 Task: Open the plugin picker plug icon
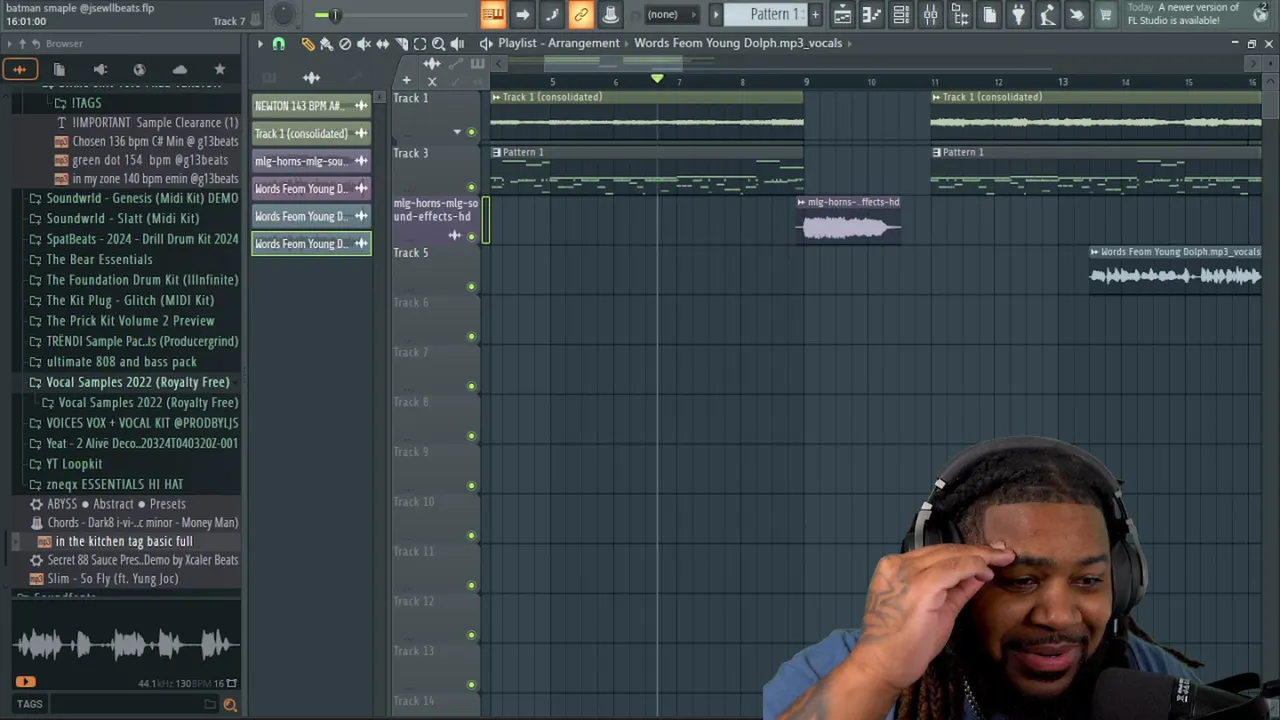pyautogui.click(x=1018, y=14)
